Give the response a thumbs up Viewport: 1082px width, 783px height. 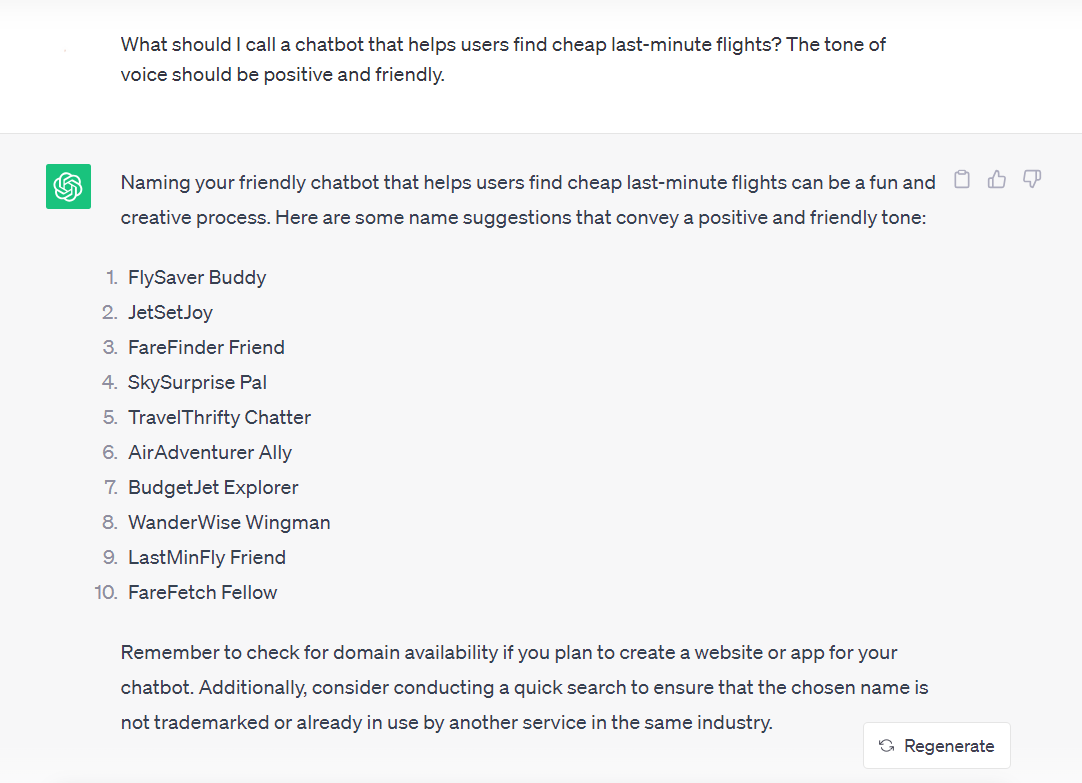pos(997,180)
